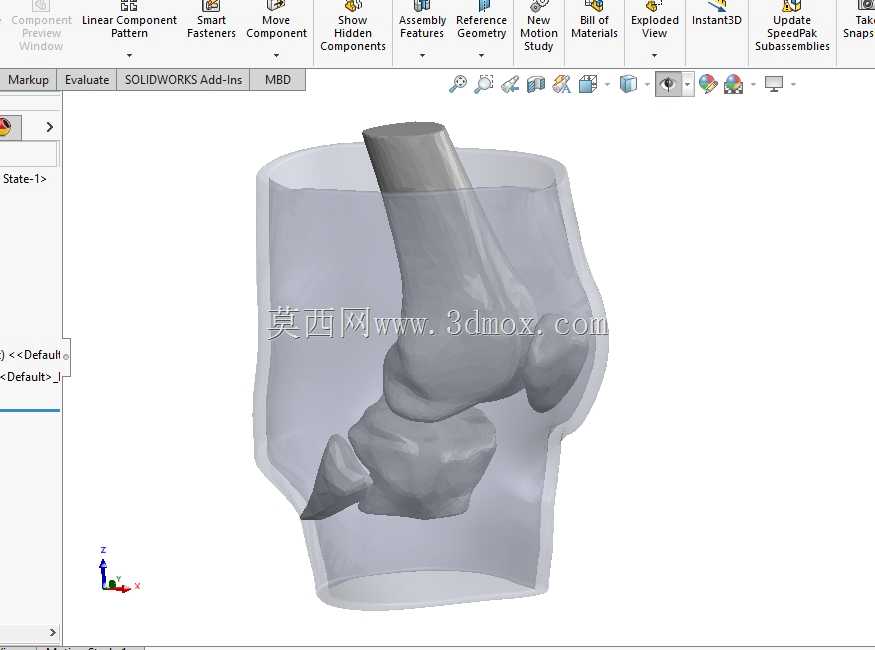The height and width of the screenshot is (650, 875).
Task: Click Update SpeedPak Subassemblies tool
Action: (792, 27)
